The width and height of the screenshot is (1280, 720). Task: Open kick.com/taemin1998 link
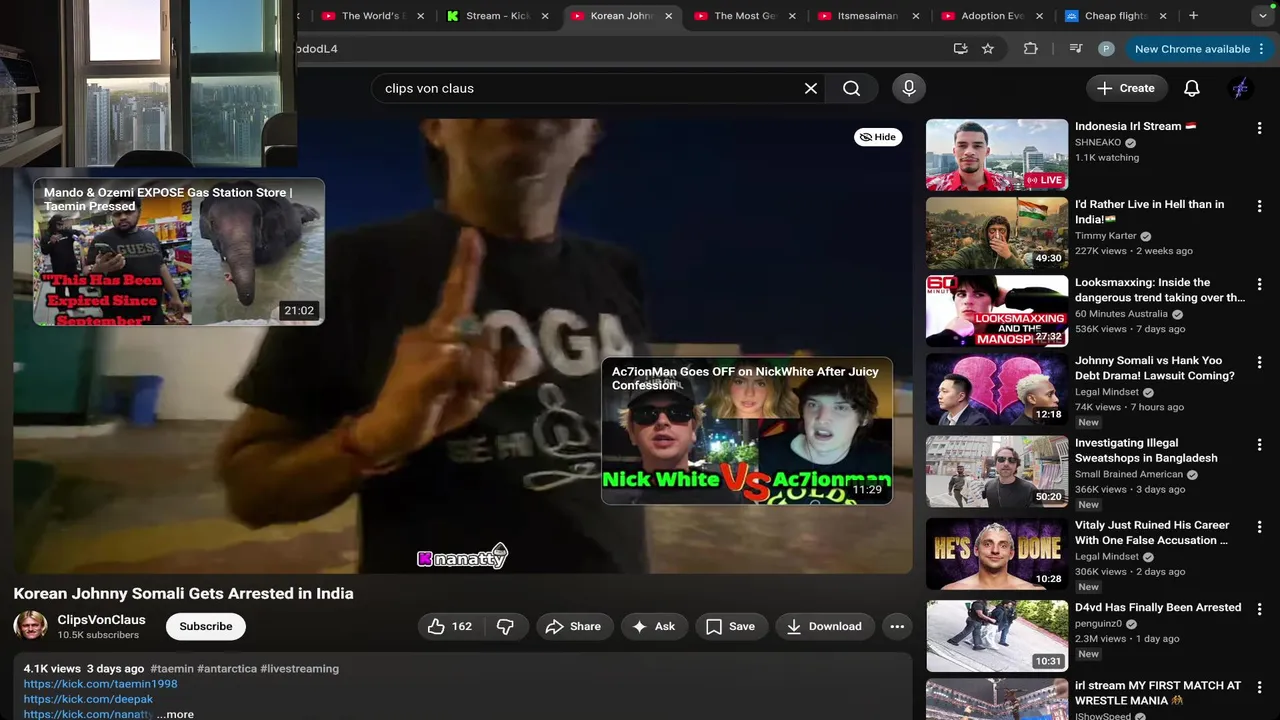[100, 684]
